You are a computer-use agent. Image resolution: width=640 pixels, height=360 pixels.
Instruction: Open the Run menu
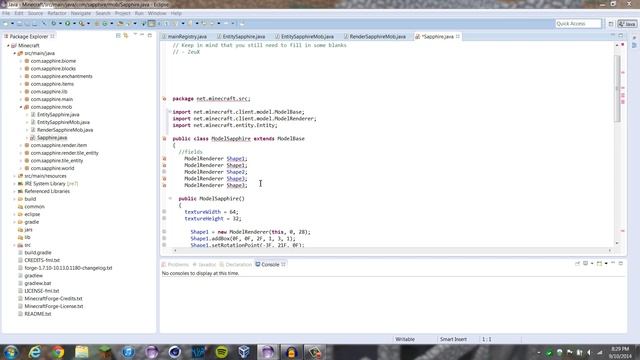click(x=139, y=13)
